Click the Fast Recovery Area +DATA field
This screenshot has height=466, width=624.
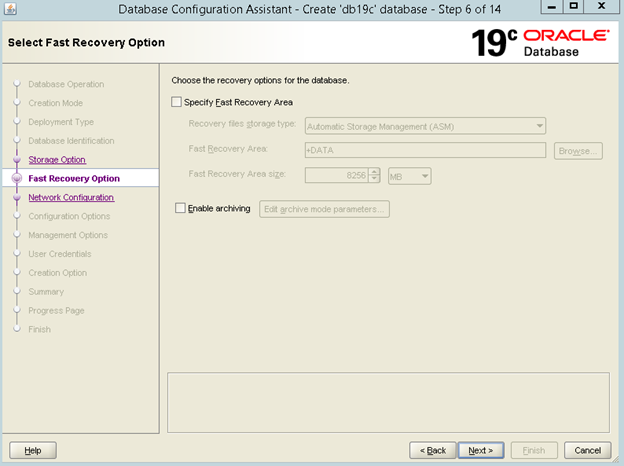click(x=425, y=150)
